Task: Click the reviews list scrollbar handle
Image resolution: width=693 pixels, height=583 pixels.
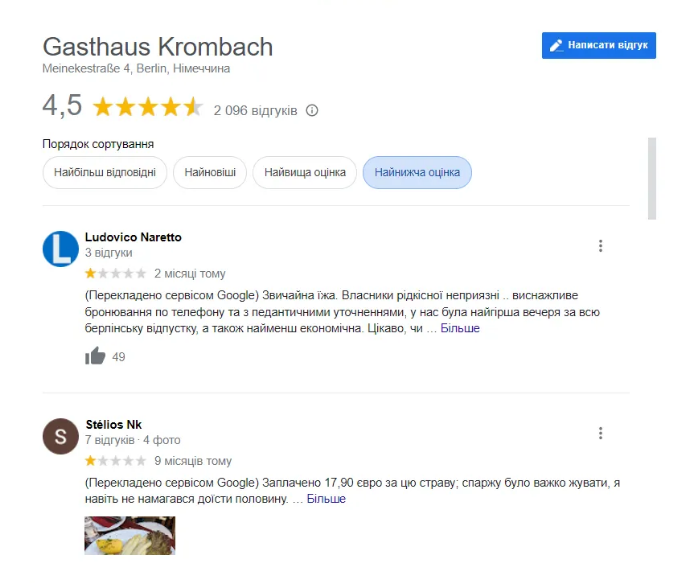Action: pos(652,179)
